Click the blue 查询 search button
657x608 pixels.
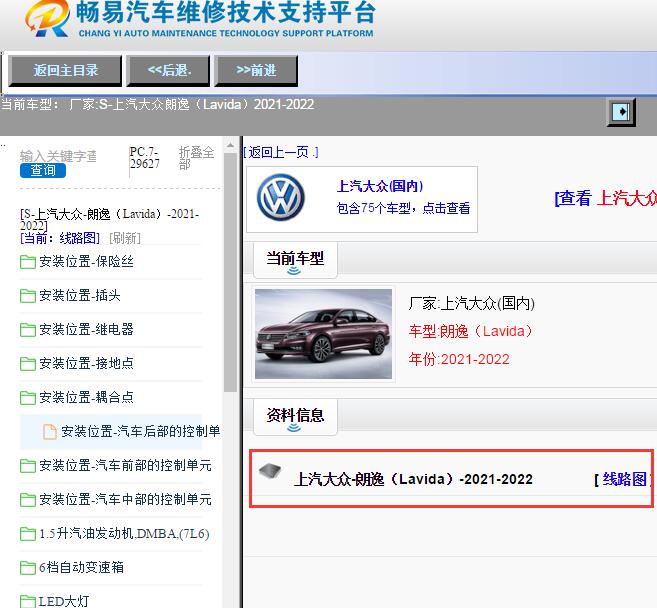coord(43,171)
